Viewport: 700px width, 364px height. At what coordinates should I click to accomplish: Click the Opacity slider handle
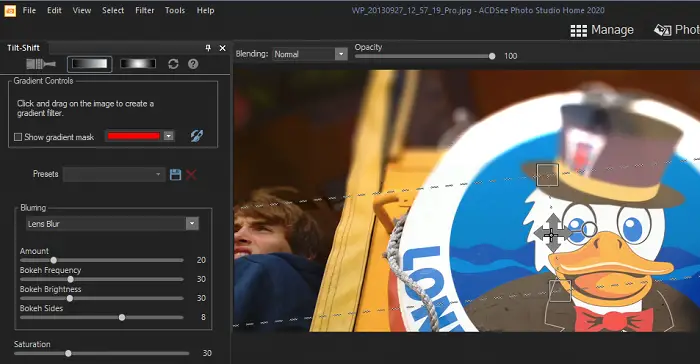pos(492,56)
